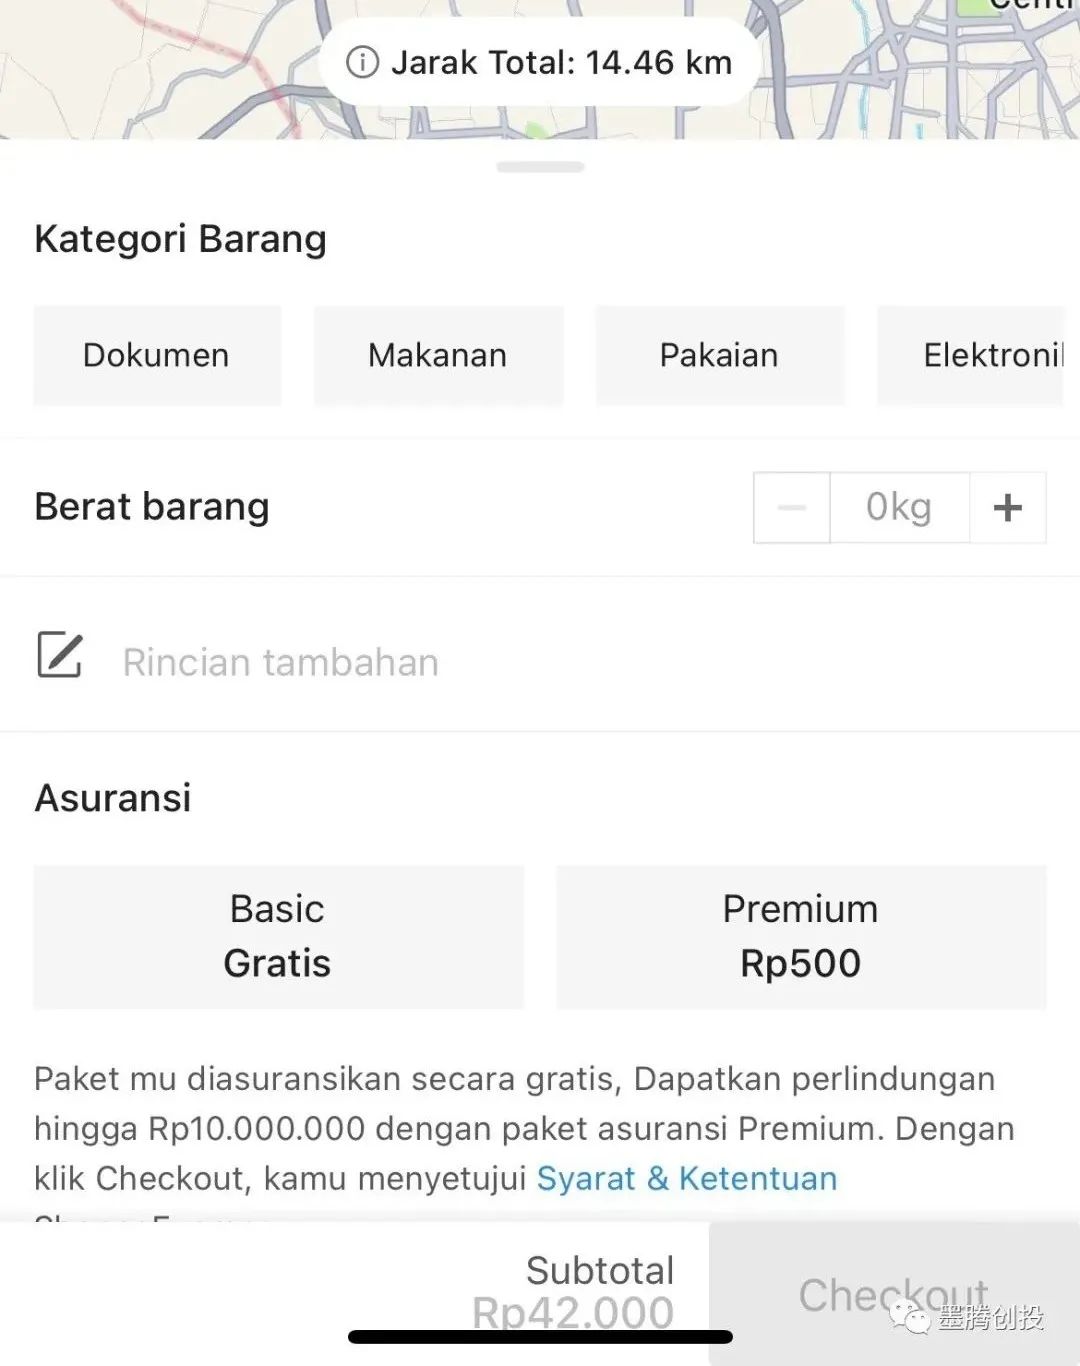Choose Premium Rp500 insurance option
Screen dimensions: 1080x1366
point(800,936)
